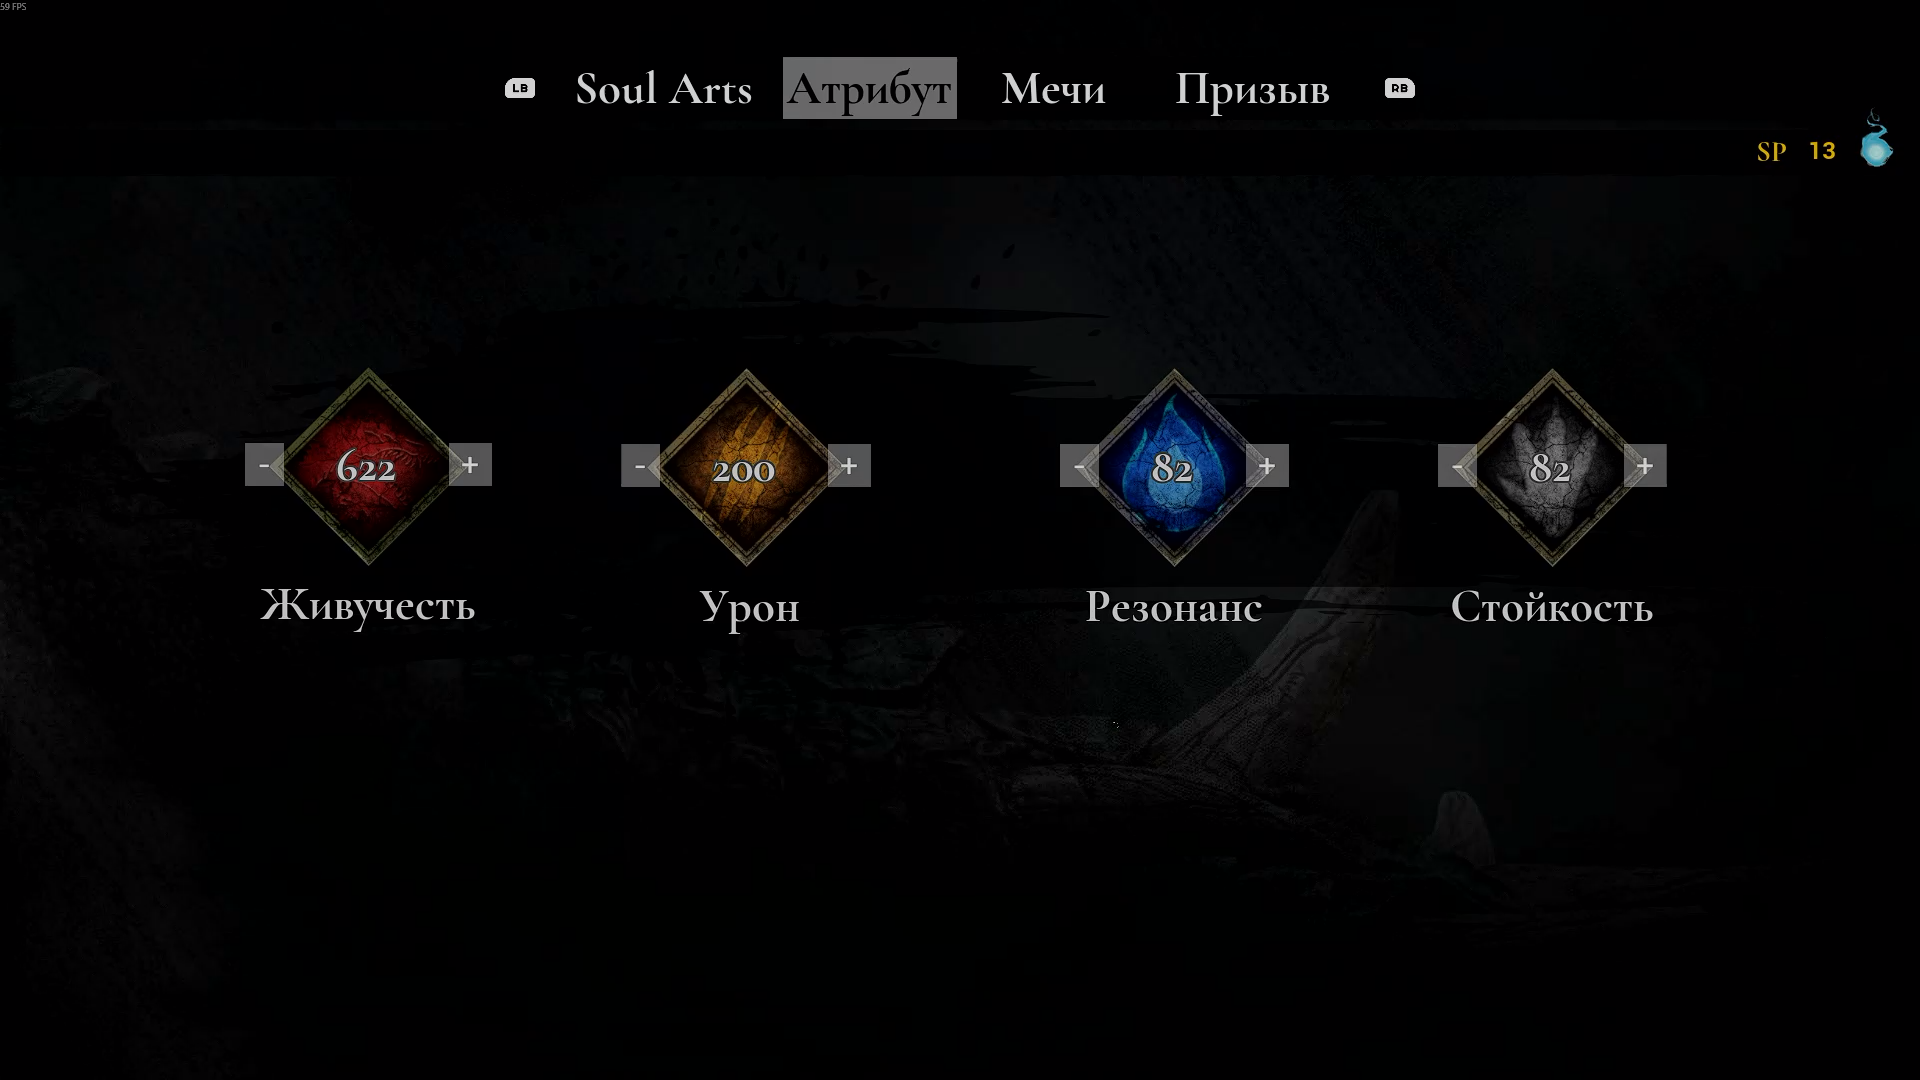
Task: Switch to the Soul Arts tab
Action: 664,89
